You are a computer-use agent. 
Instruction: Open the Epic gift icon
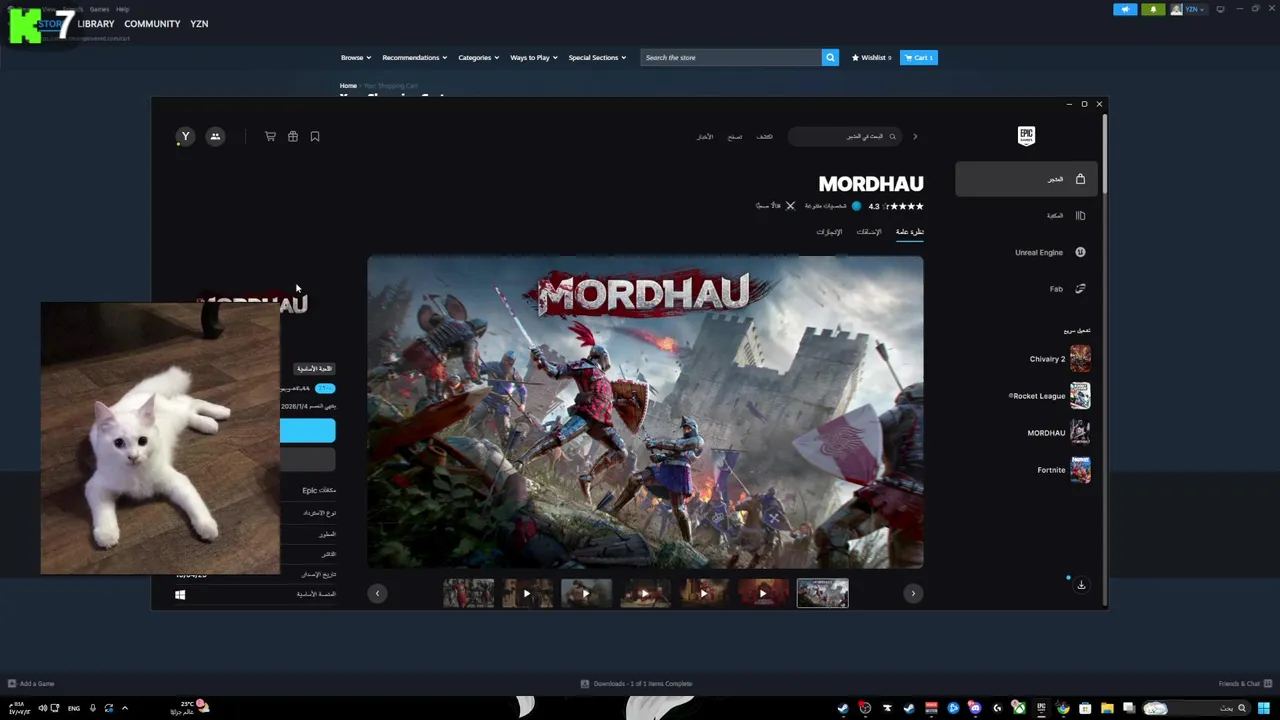coord(293,136)
